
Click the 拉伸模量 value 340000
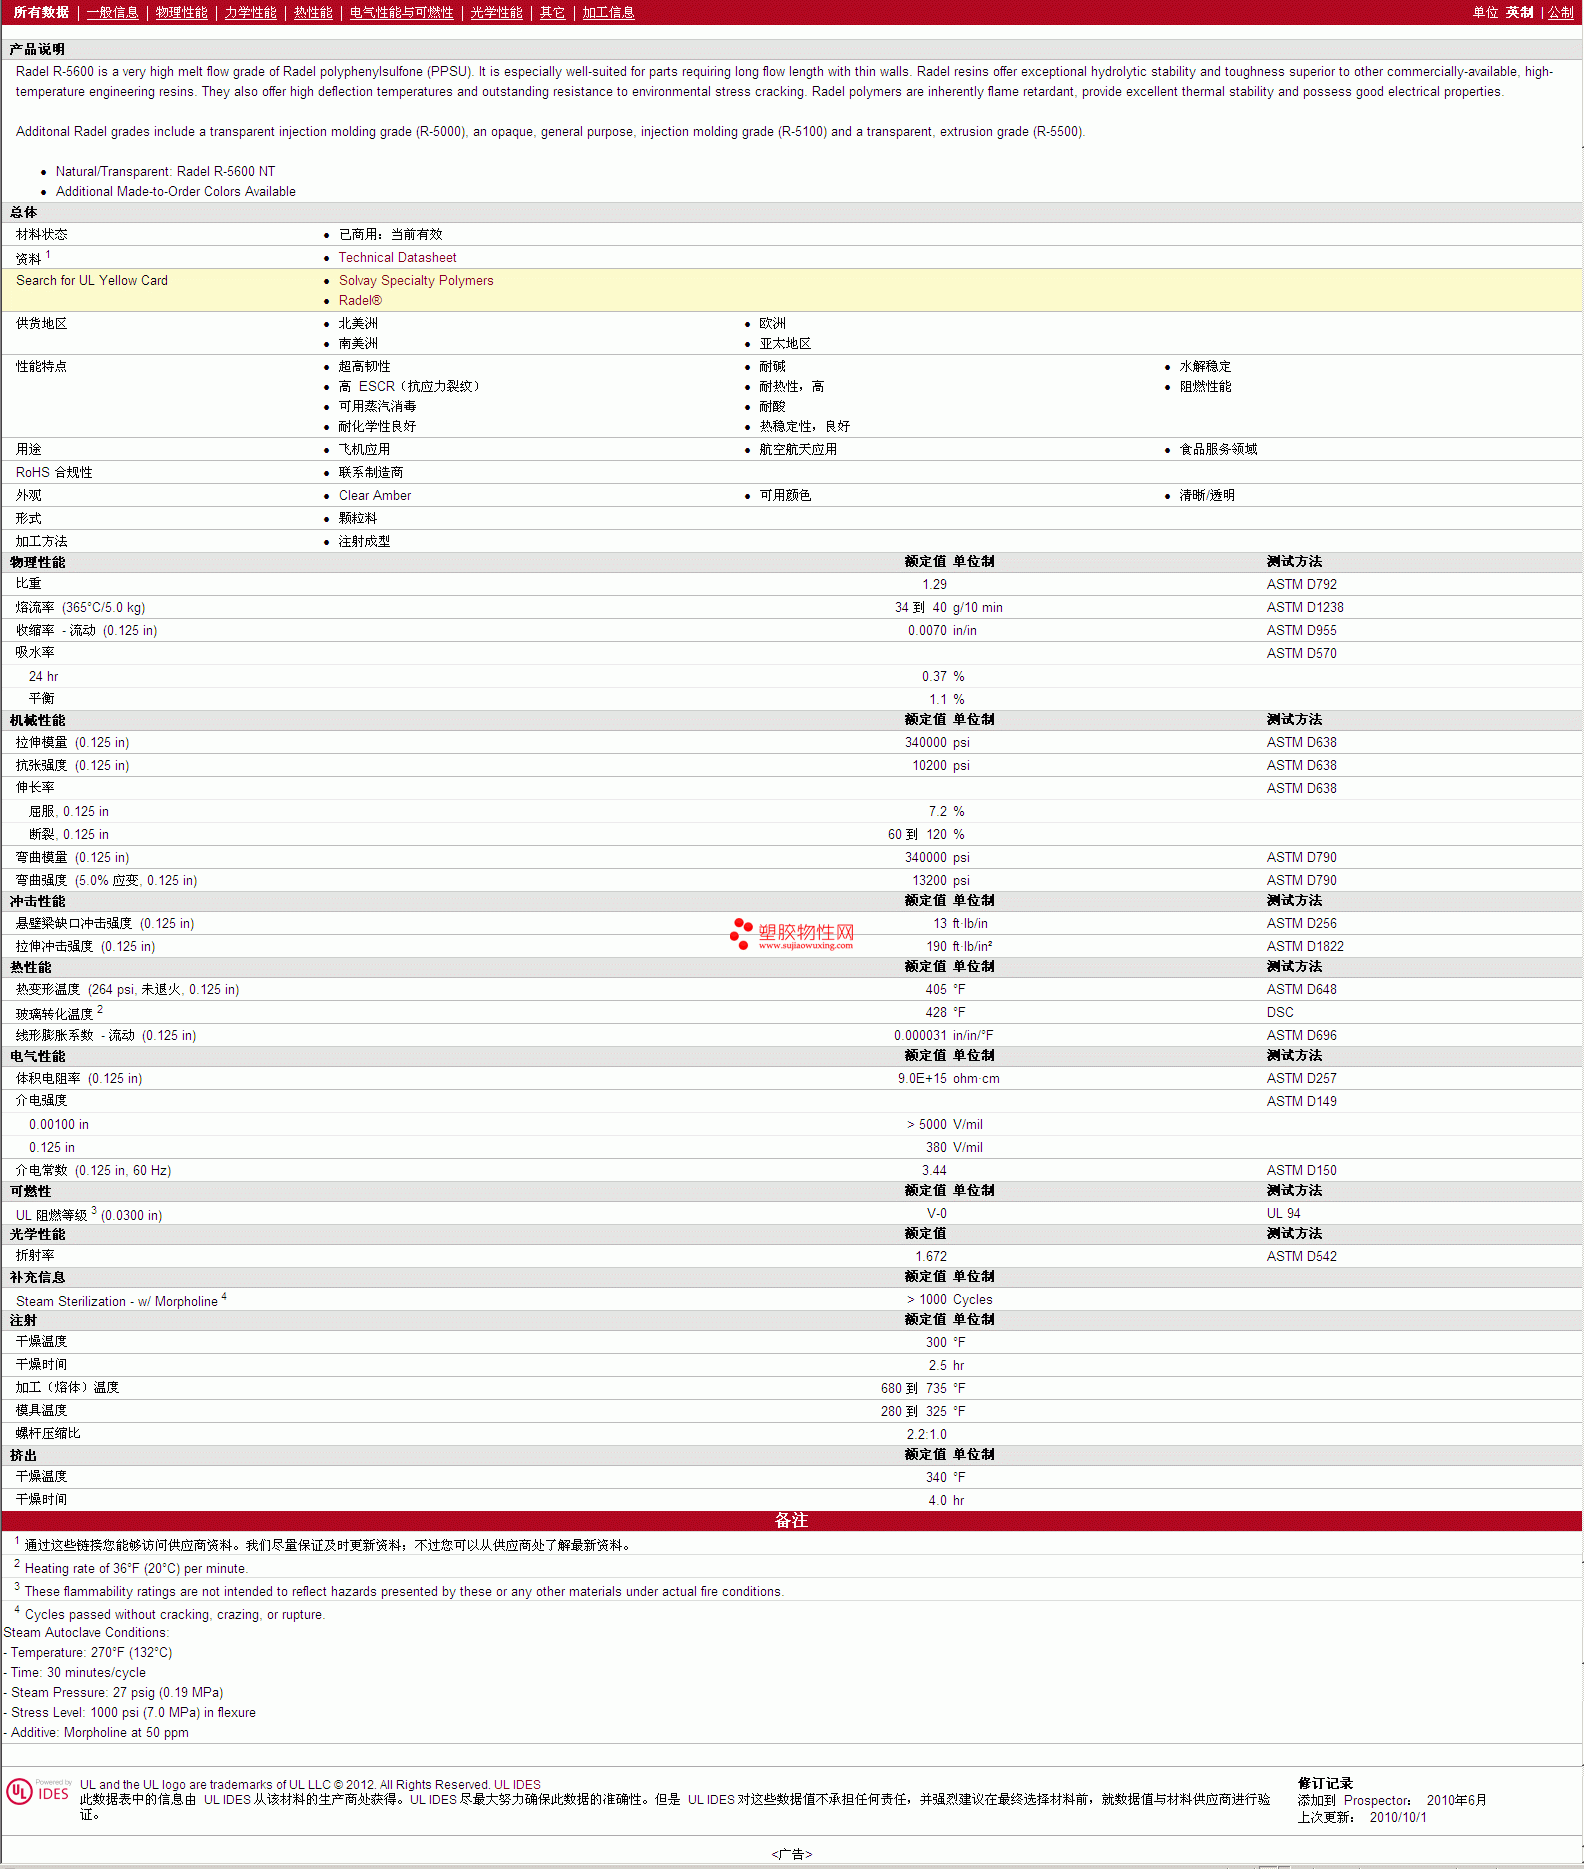926,742
